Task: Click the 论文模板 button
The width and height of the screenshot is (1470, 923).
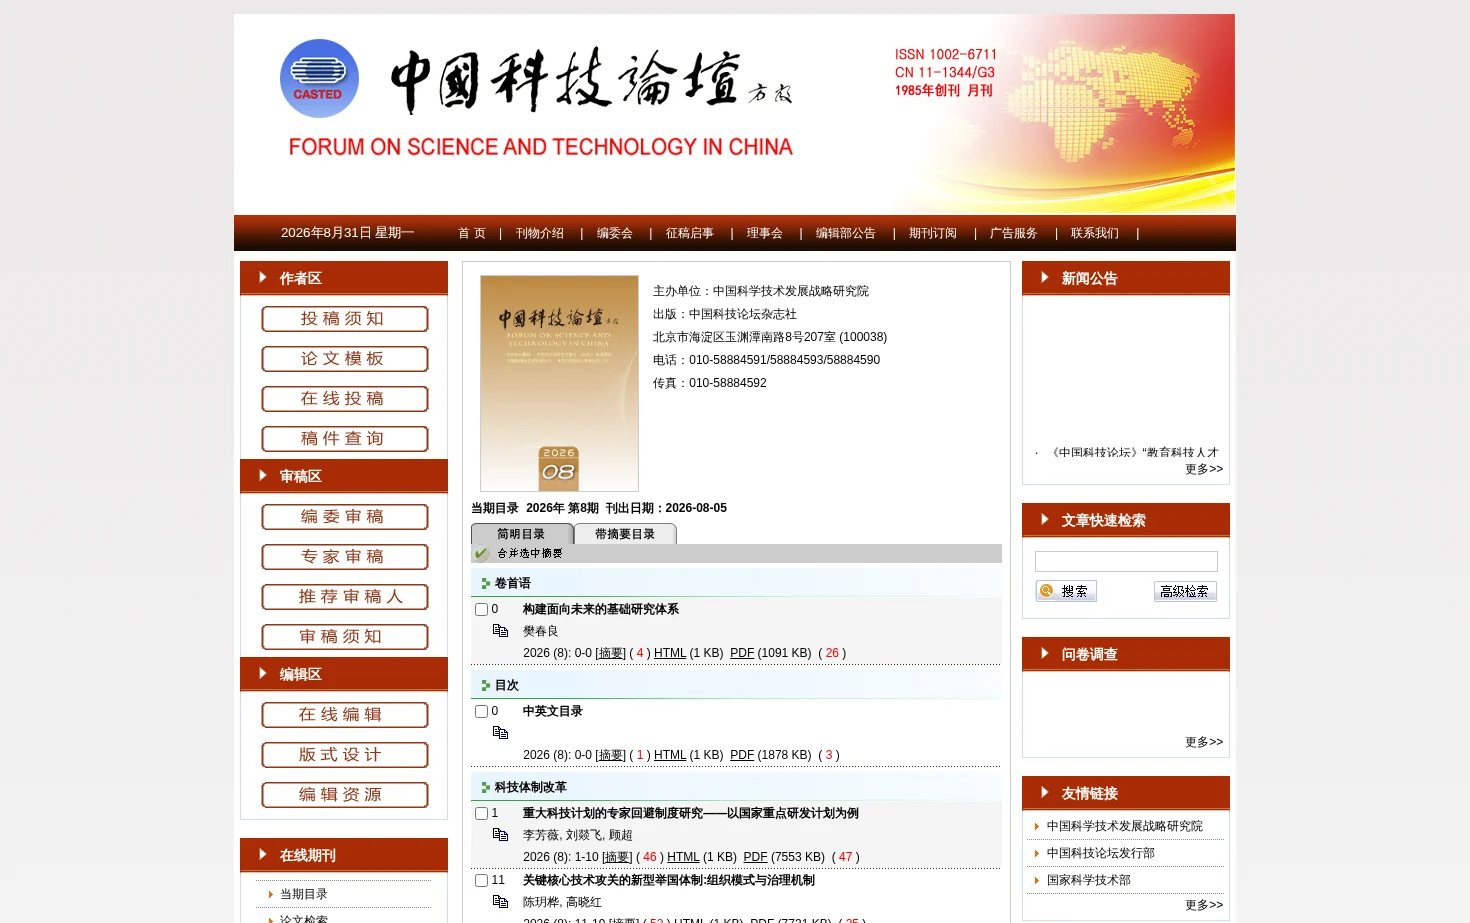Action: coord(345,359)
